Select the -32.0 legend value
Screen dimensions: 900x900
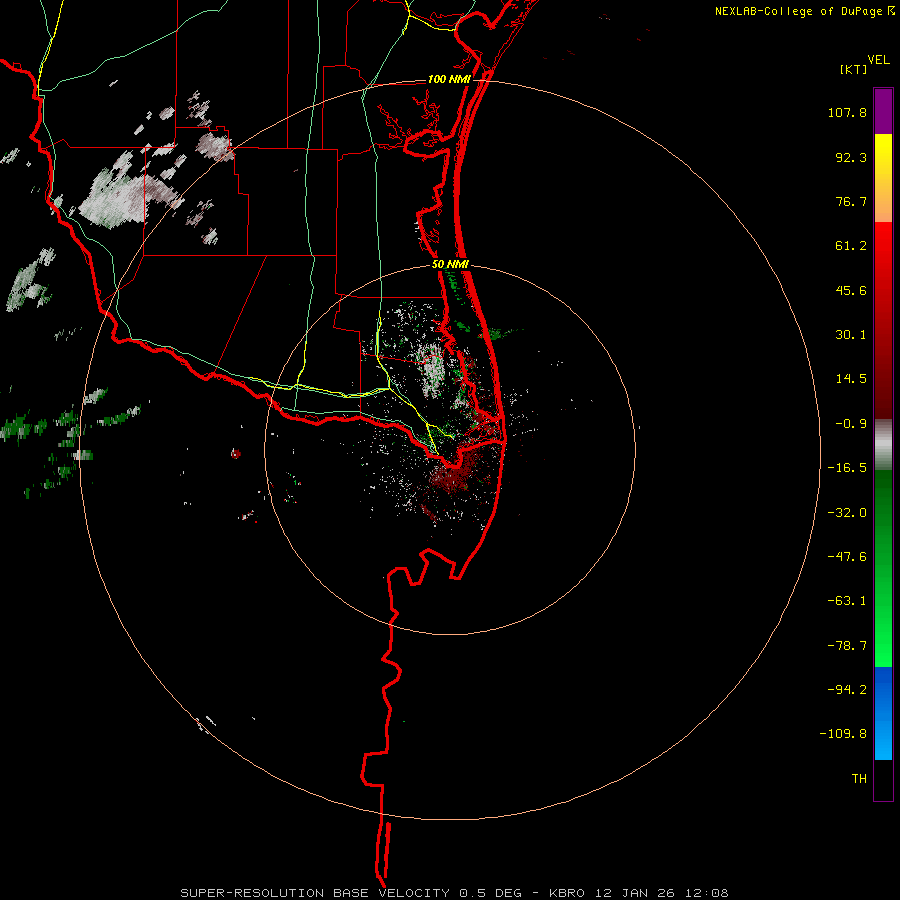tap(847, 513)
